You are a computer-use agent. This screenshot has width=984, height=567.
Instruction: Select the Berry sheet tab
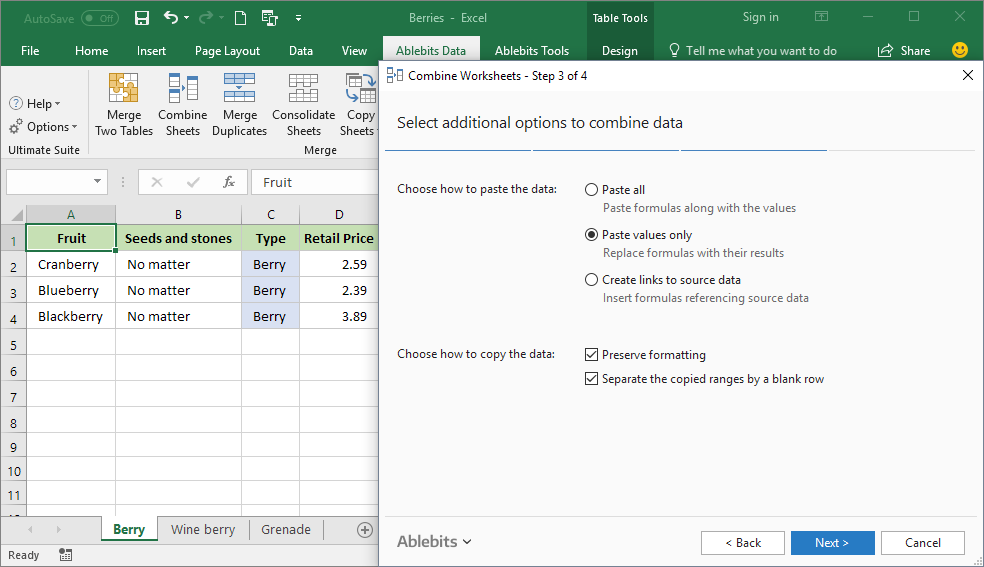(129, 529)
